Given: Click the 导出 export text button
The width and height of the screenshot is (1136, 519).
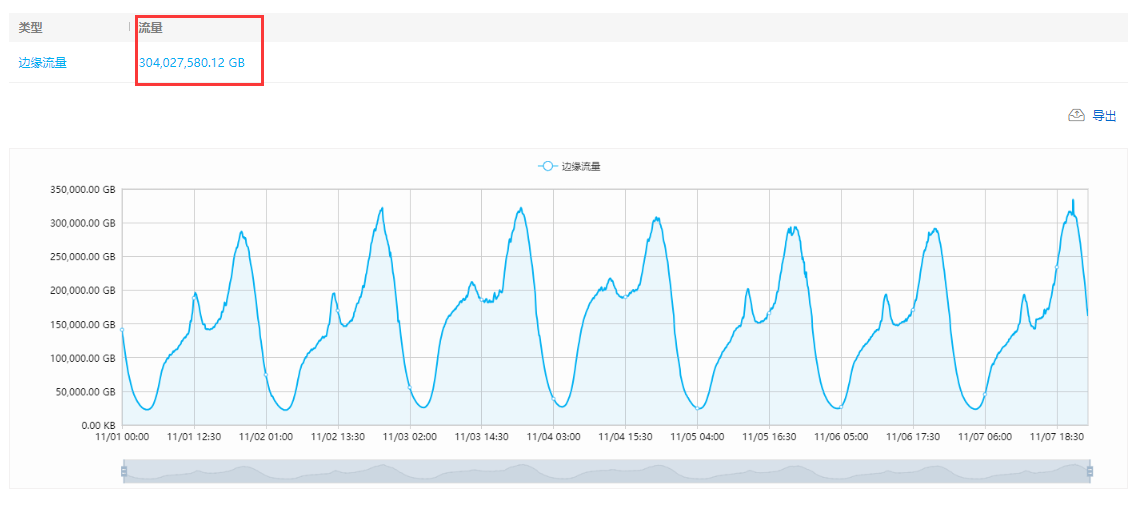Looking at the screenshot, I should 1104,116.
